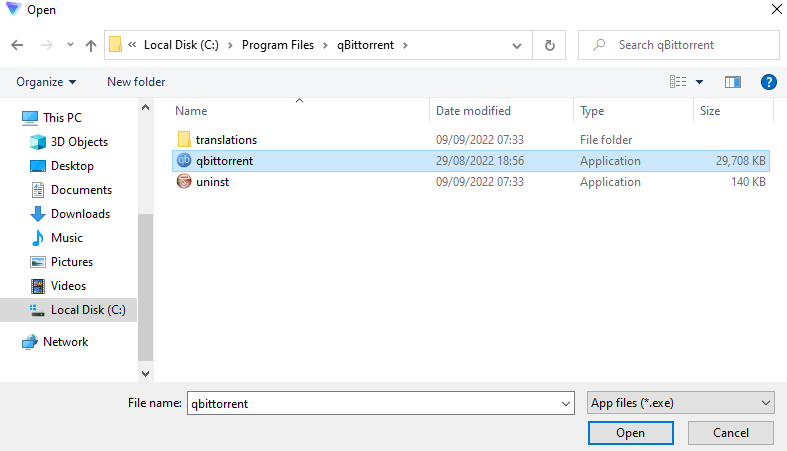Image resolution: width=787 pixels, height=451 pixels.
Task: Click the uninst installer icon
Action: pos(184,181)
